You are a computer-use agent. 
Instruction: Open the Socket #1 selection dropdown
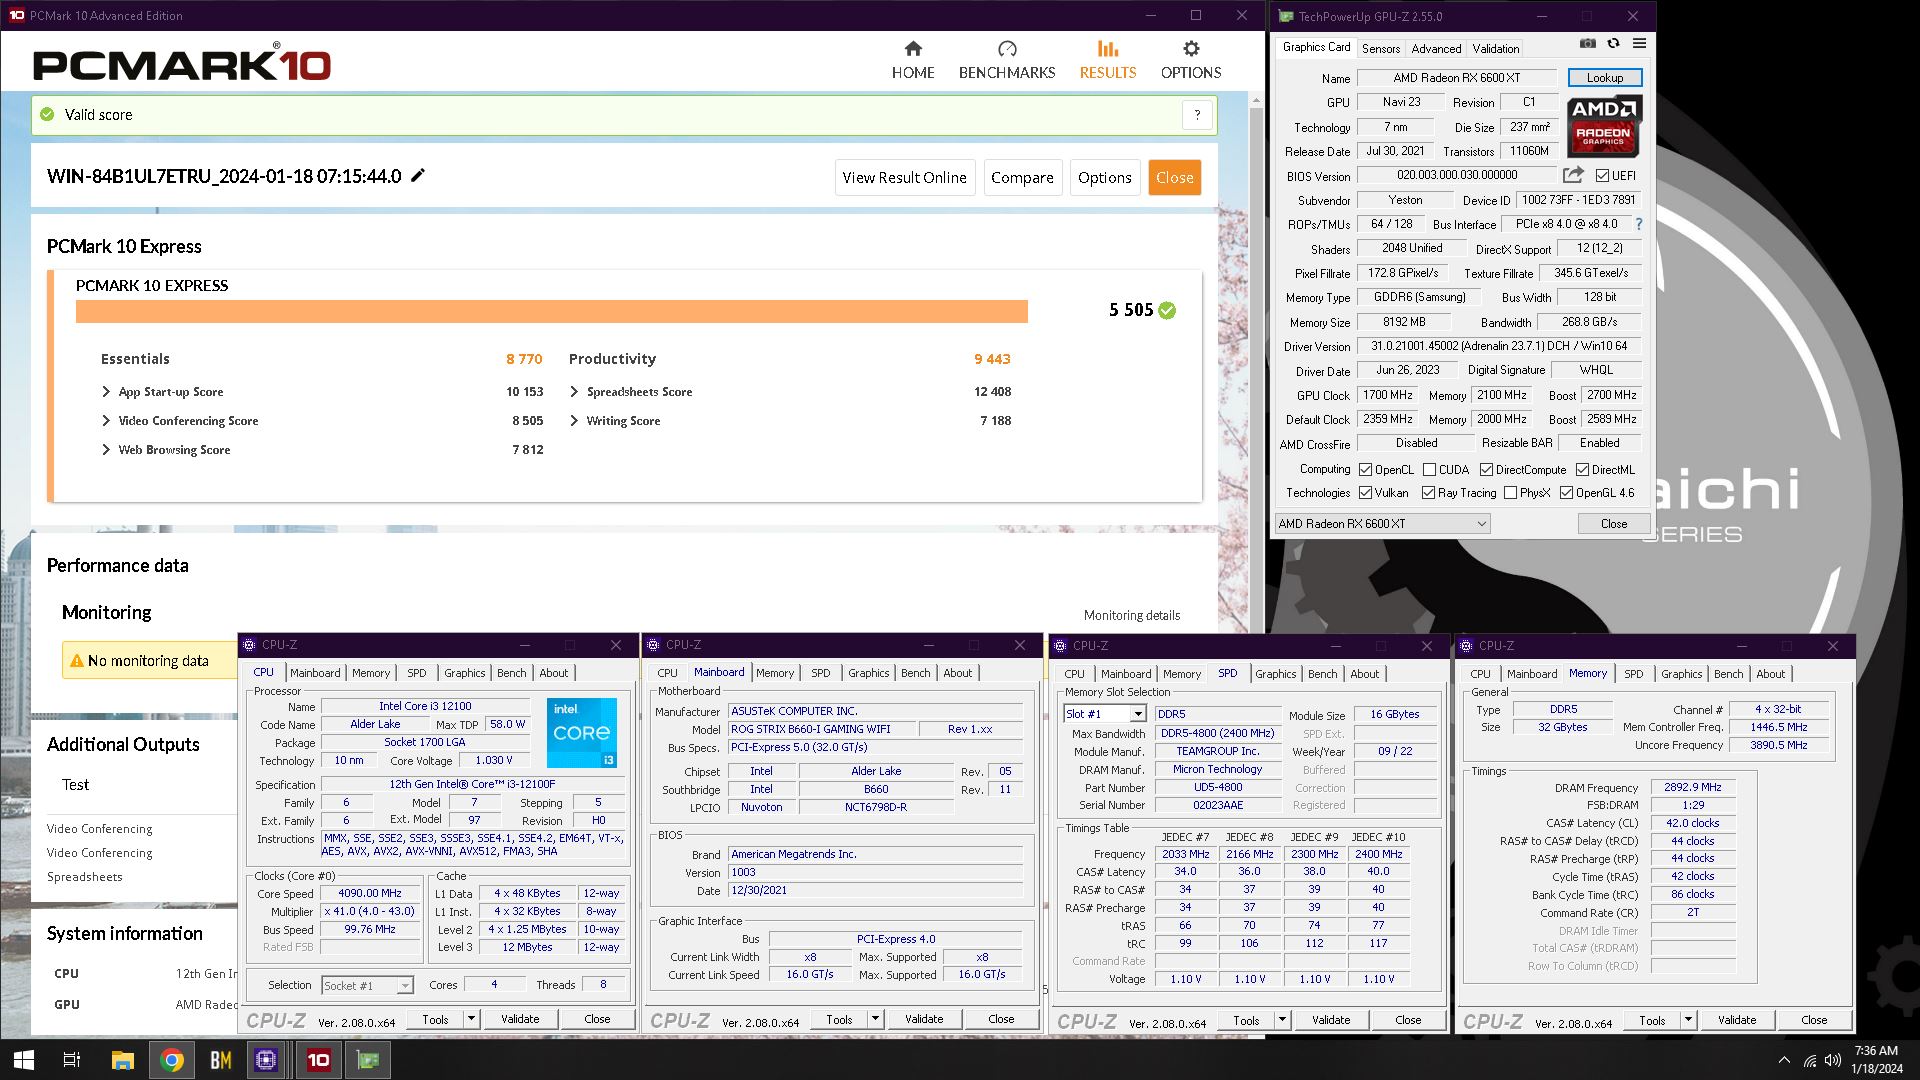(367, 985)
